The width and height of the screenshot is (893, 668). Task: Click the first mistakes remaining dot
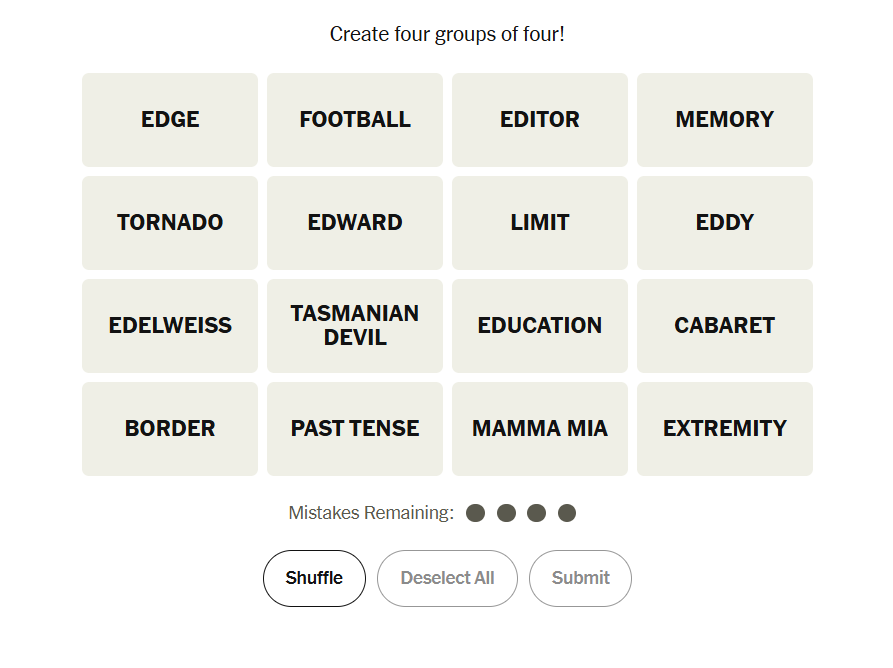coord(476,513)
